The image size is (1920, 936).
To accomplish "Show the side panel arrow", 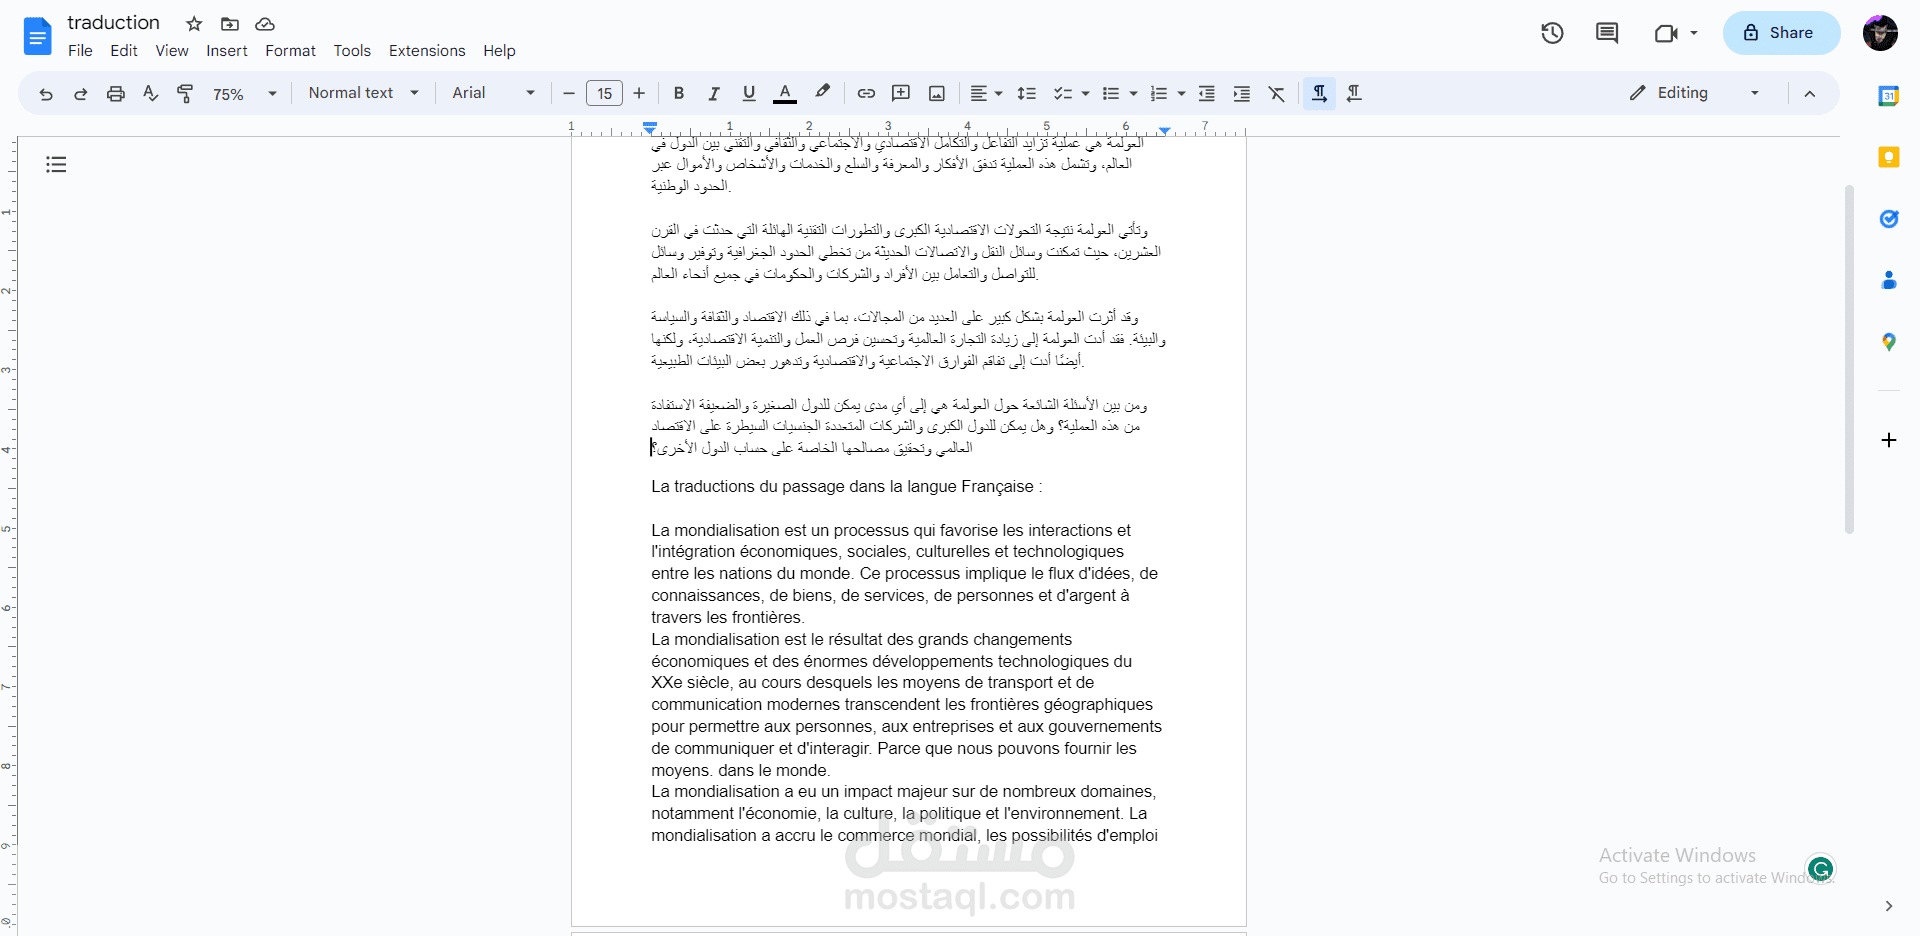I will [x=1888, y=906].
